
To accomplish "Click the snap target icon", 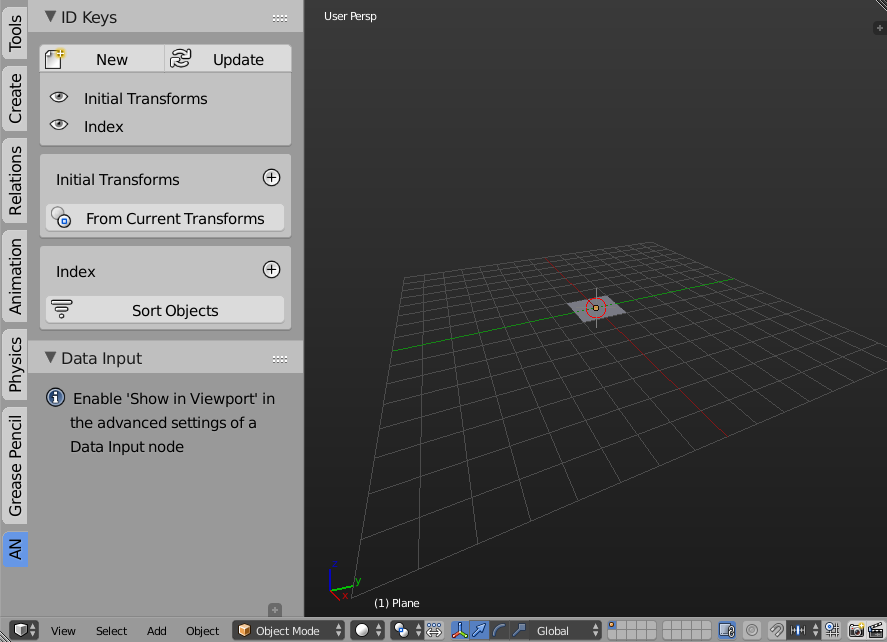I will click(x=832, y=630).
